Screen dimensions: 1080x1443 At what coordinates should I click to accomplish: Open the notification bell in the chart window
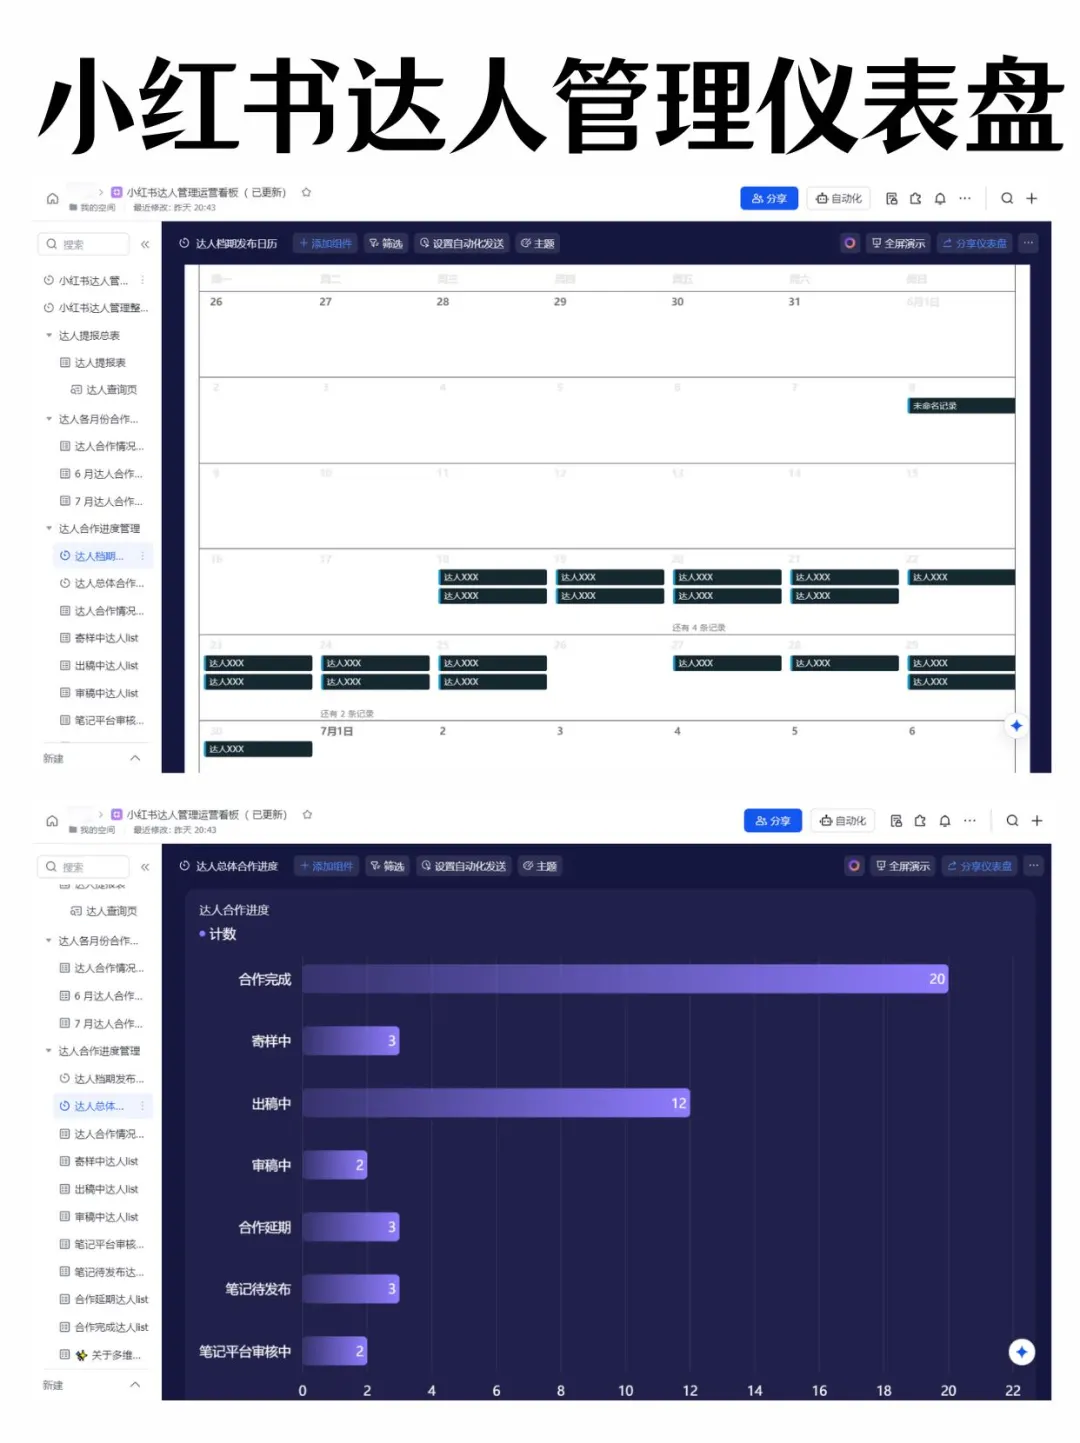(945, 821)
